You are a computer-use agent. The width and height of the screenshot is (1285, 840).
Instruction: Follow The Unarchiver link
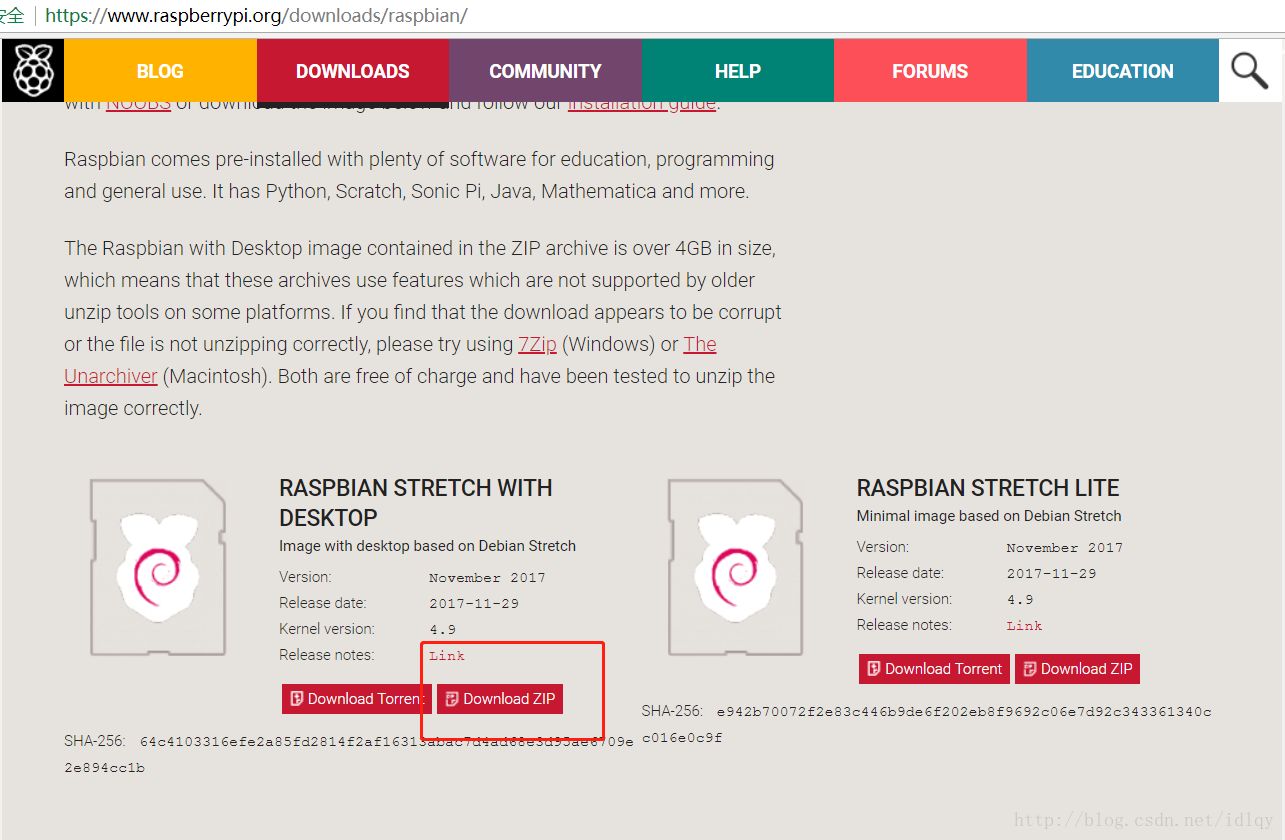(110, 377)
